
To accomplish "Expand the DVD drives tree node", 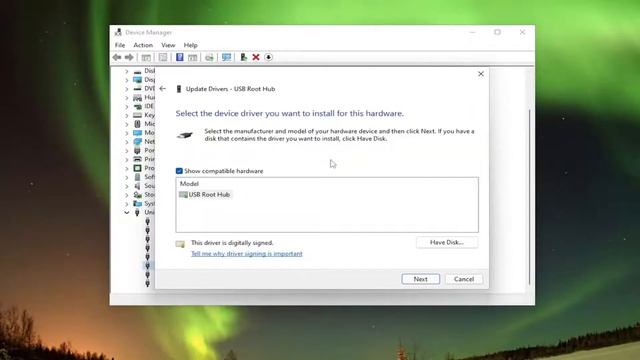I will tap(127, 89).
